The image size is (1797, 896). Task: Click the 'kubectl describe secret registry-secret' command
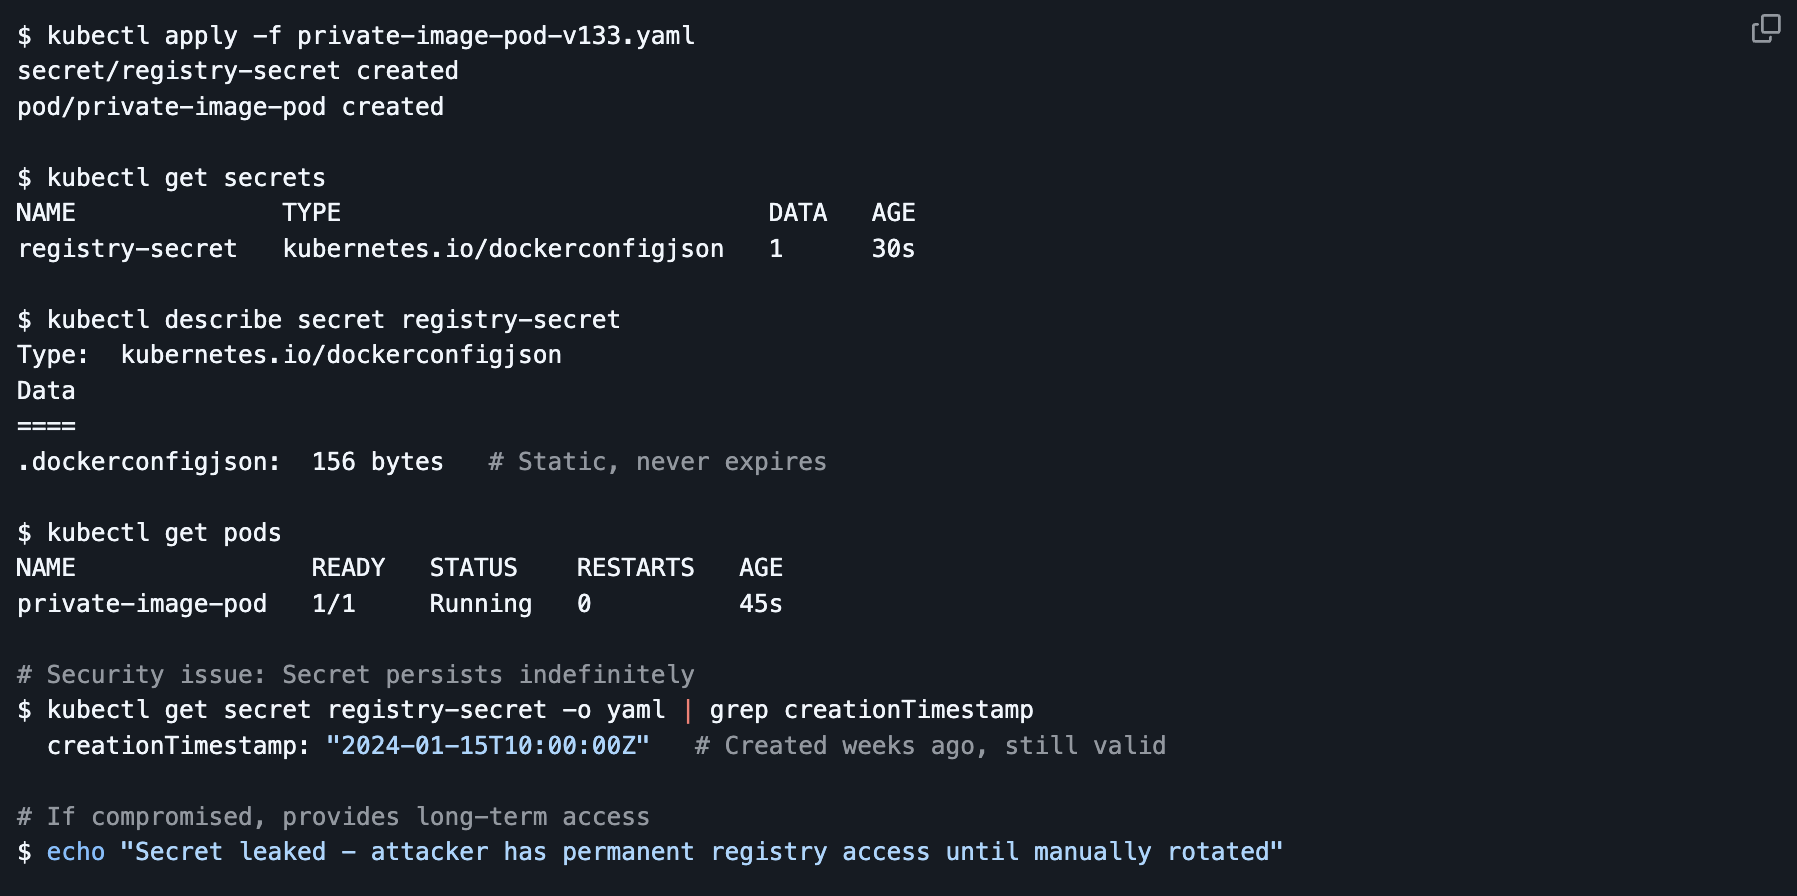point(333,320)
